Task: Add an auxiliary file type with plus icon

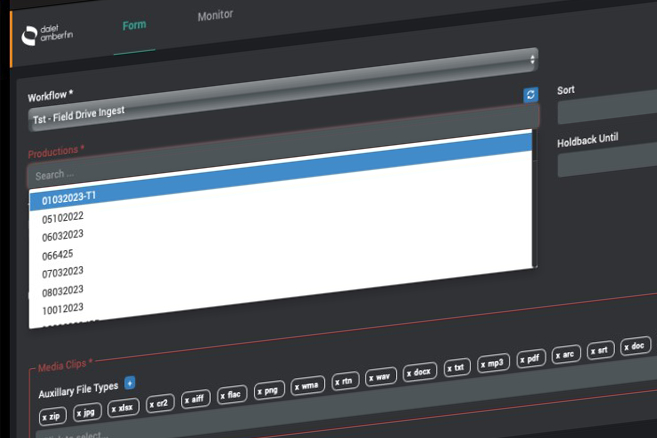Action: click(x=130, y=383)
